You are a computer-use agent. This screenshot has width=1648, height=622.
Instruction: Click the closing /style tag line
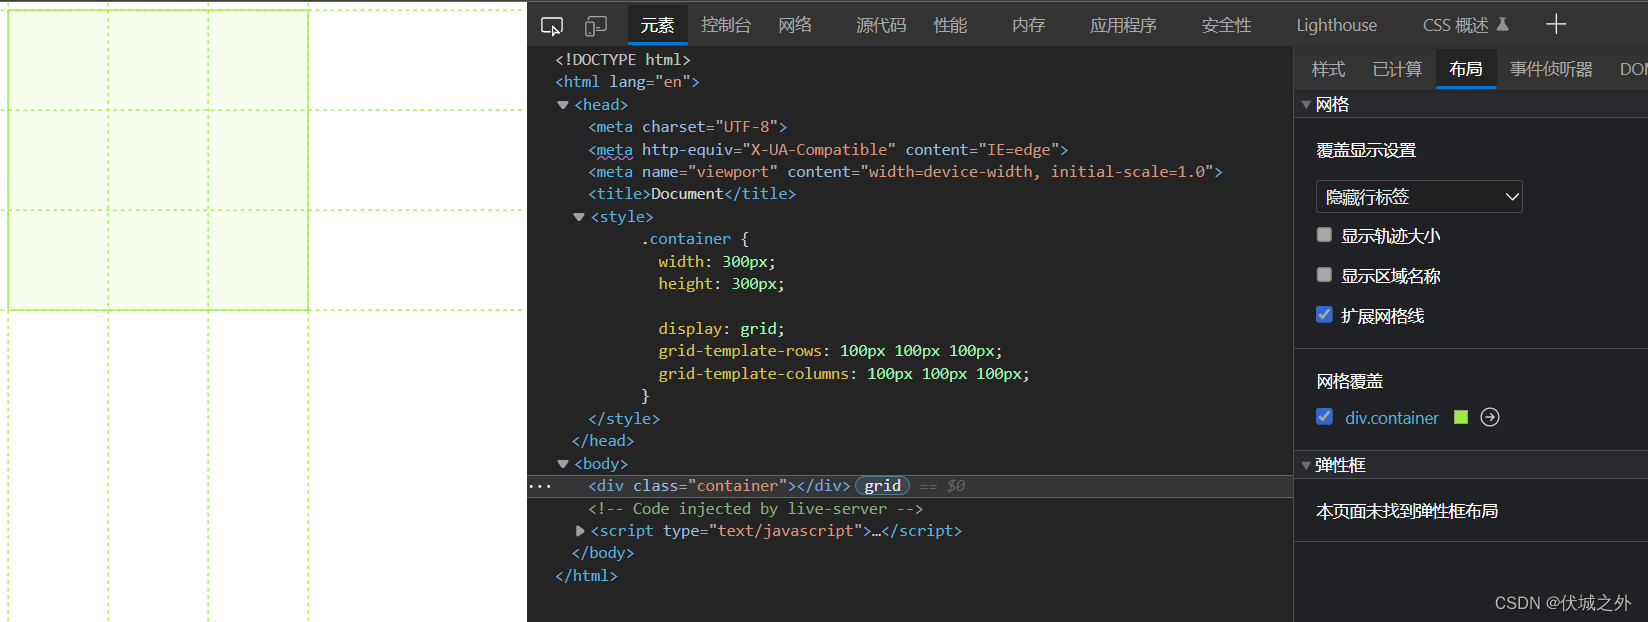(x=624, y=419)
